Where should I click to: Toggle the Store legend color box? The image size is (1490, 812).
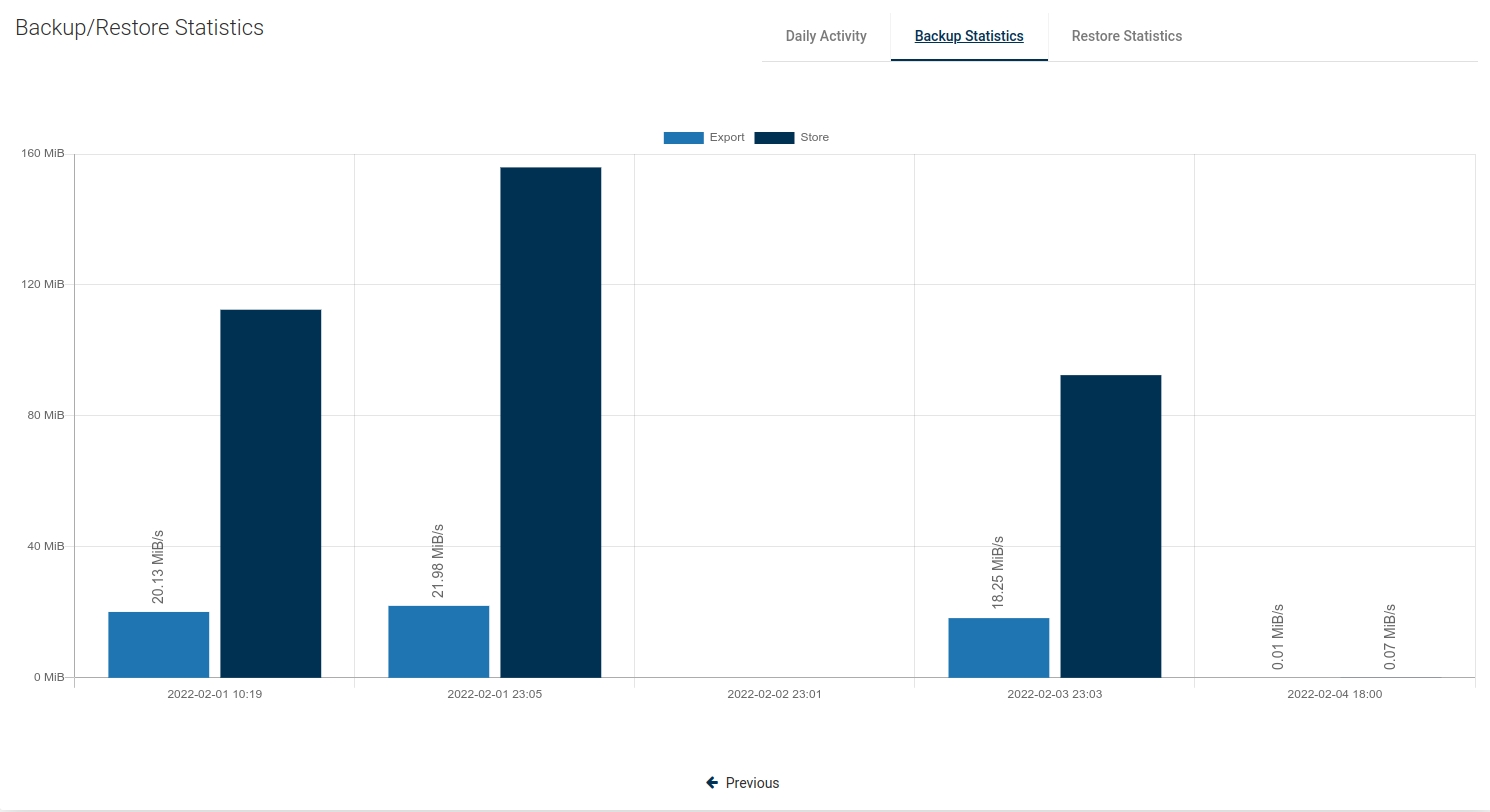(x=774, y=138)
